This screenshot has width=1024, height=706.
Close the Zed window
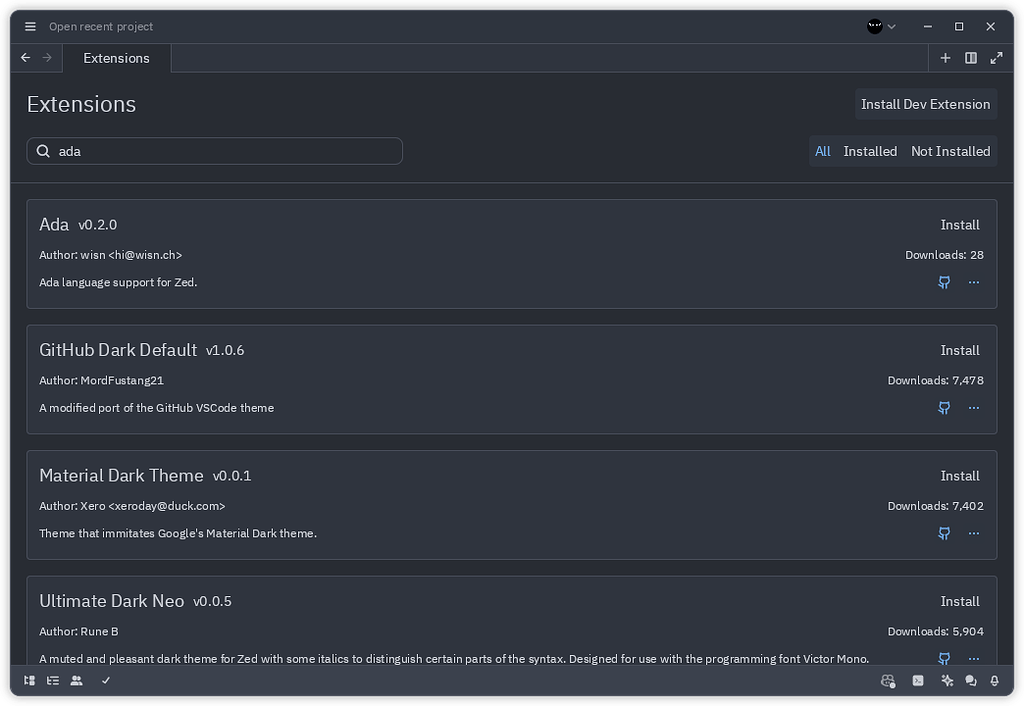tap(990, 26)
